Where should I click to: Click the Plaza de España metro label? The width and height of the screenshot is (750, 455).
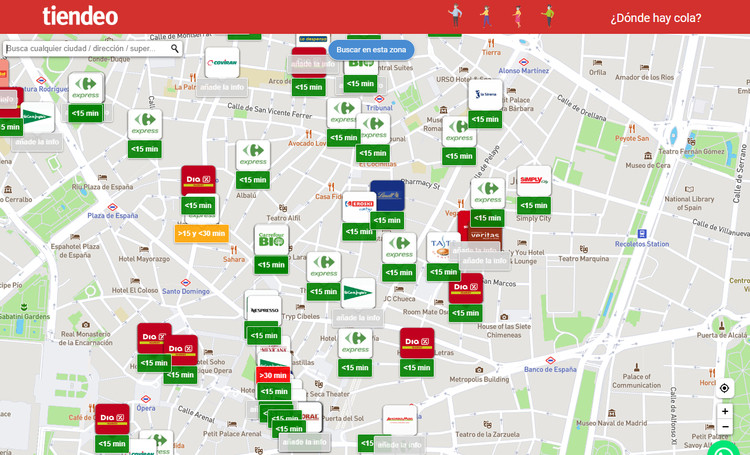(x=112, y=216)
